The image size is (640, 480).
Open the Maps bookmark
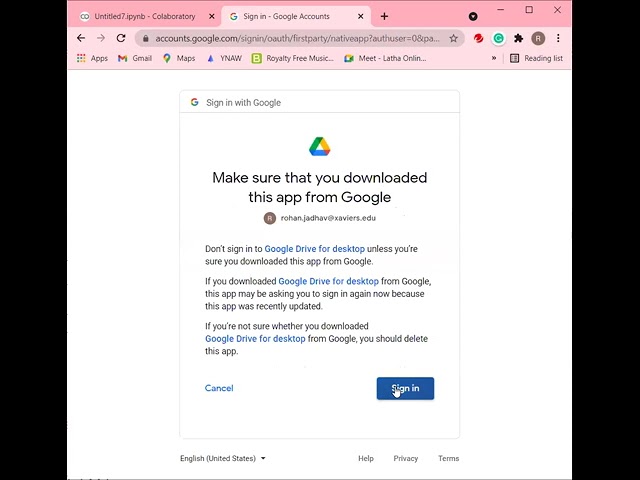coord(179,58)
